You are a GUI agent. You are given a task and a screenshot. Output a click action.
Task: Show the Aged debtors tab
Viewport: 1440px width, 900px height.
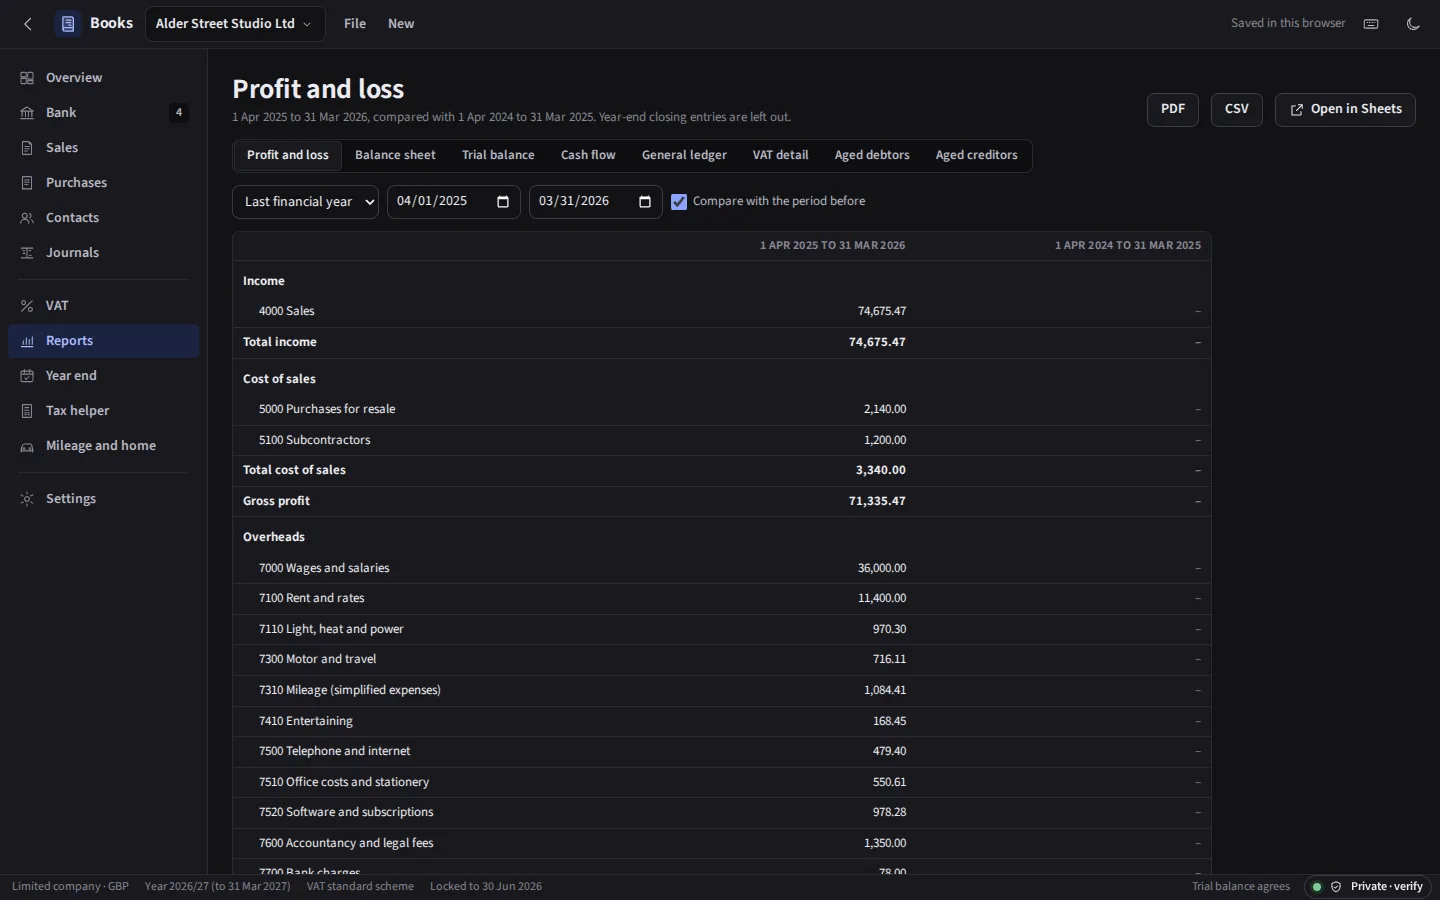(x=872, y=156)
